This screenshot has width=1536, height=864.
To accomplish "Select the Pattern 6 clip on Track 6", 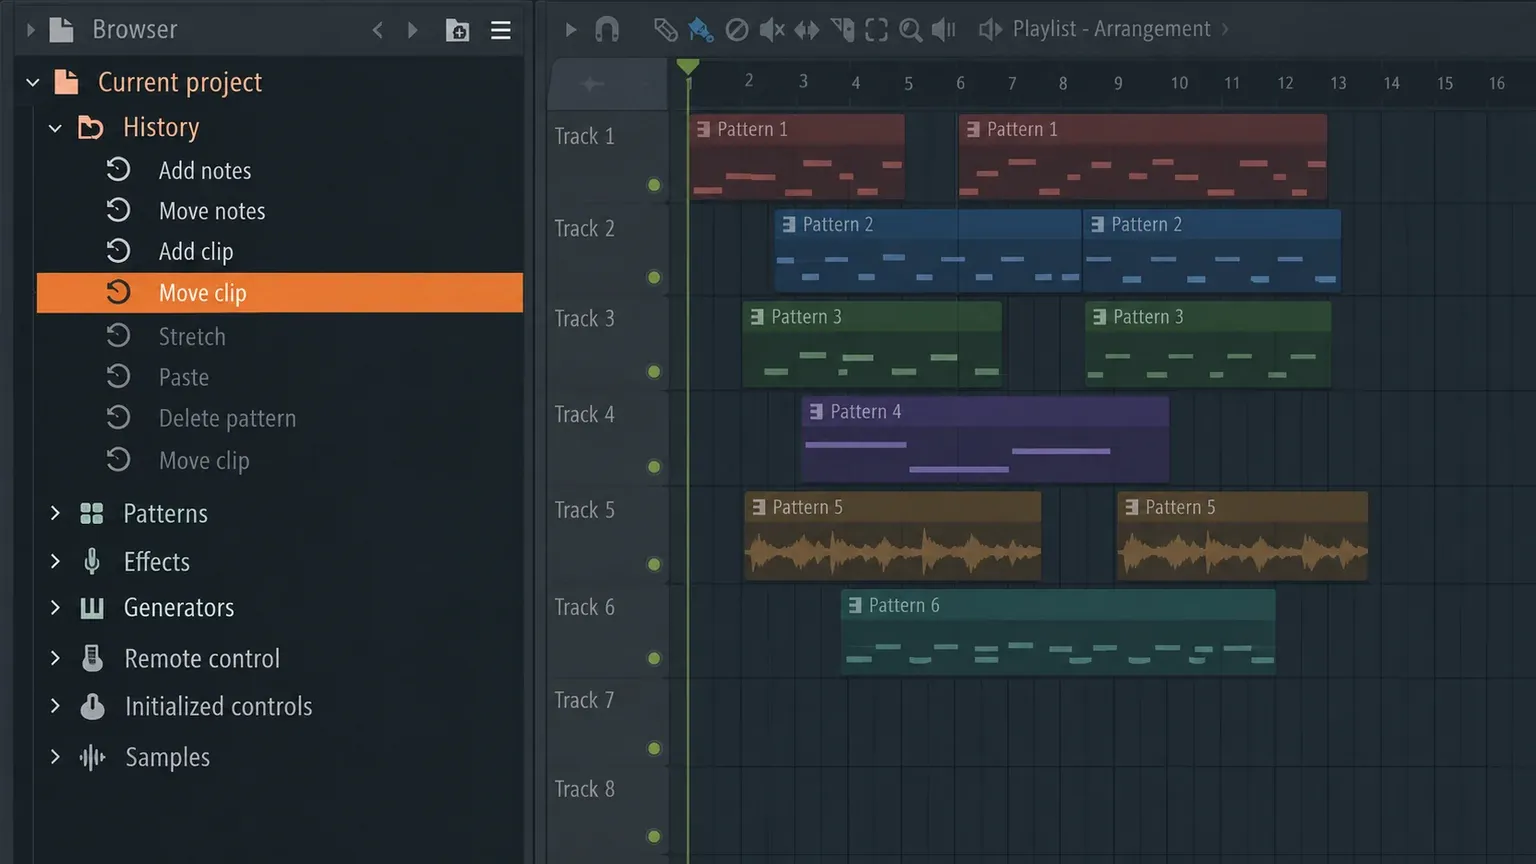I will (x=1058, y=631).
